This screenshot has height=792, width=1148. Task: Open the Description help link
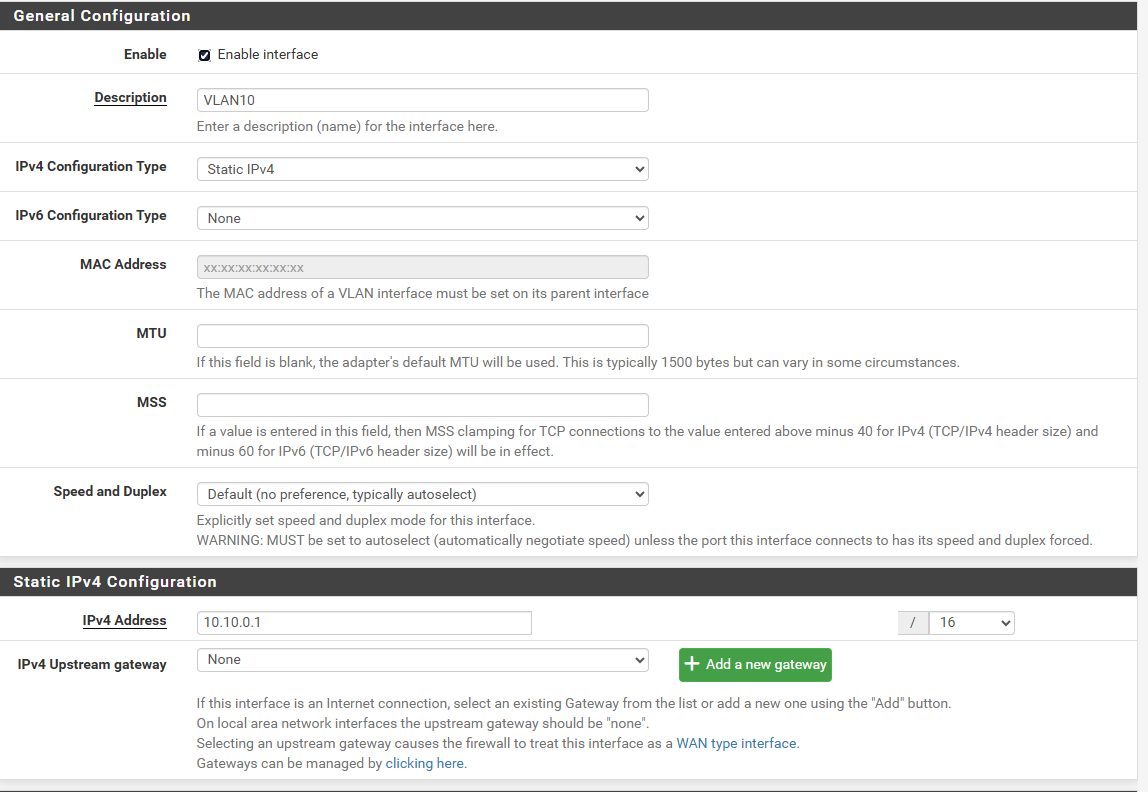pos(130,97)
